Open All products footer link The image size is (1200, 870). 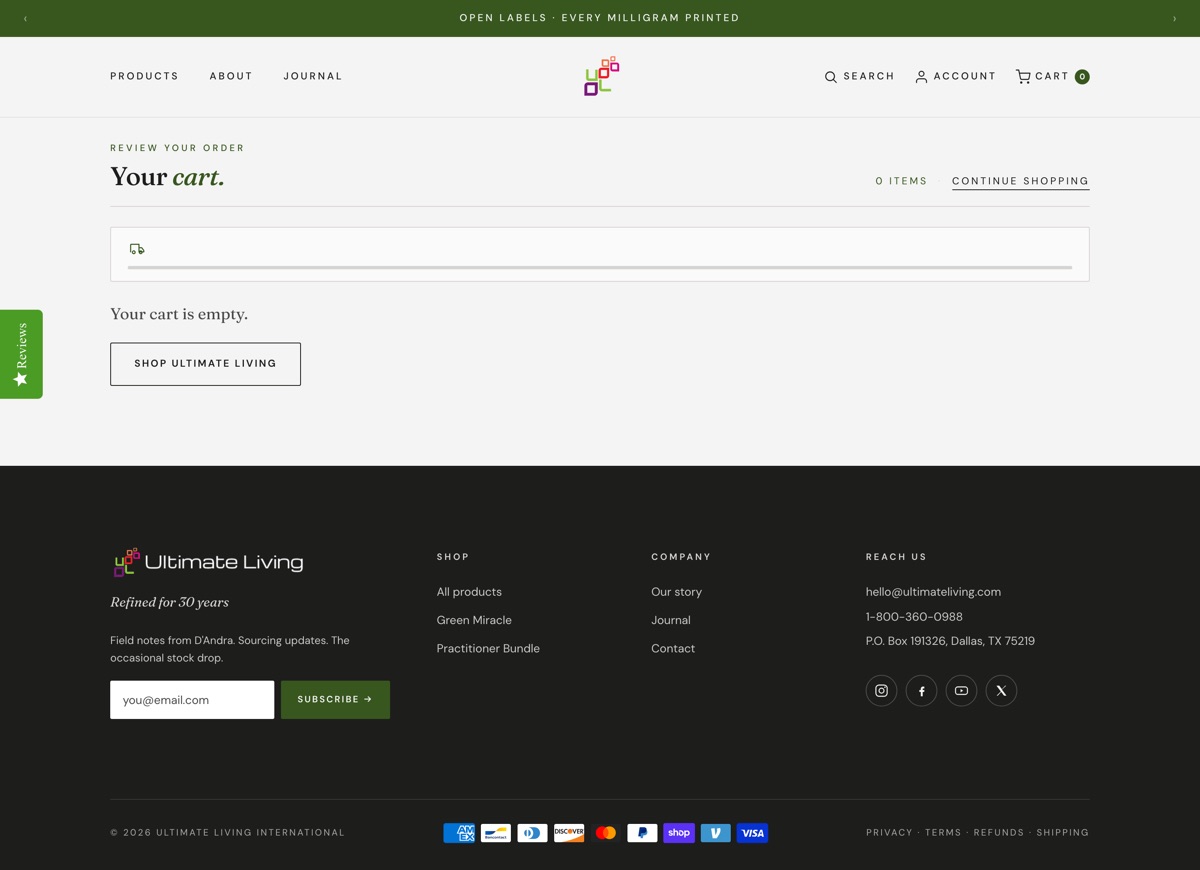coord(469,592)
